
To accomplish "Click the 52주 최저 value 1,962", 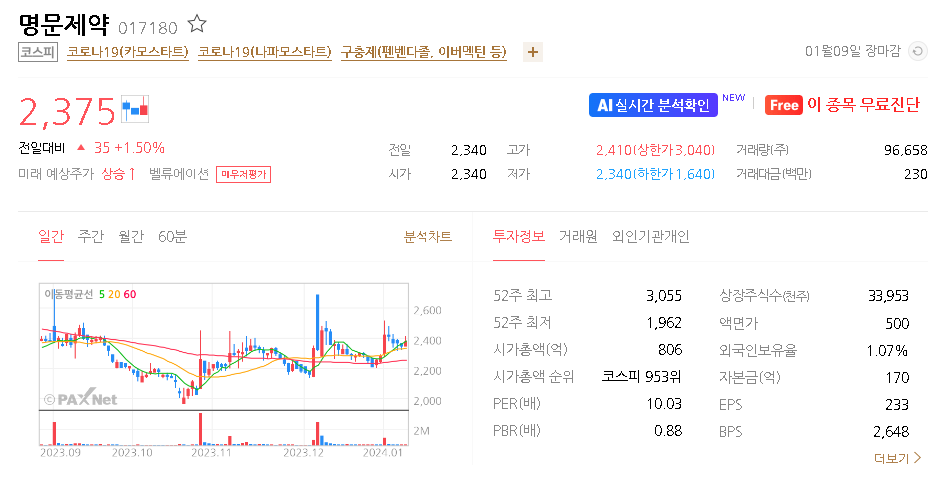I will (x=664, y=322).
